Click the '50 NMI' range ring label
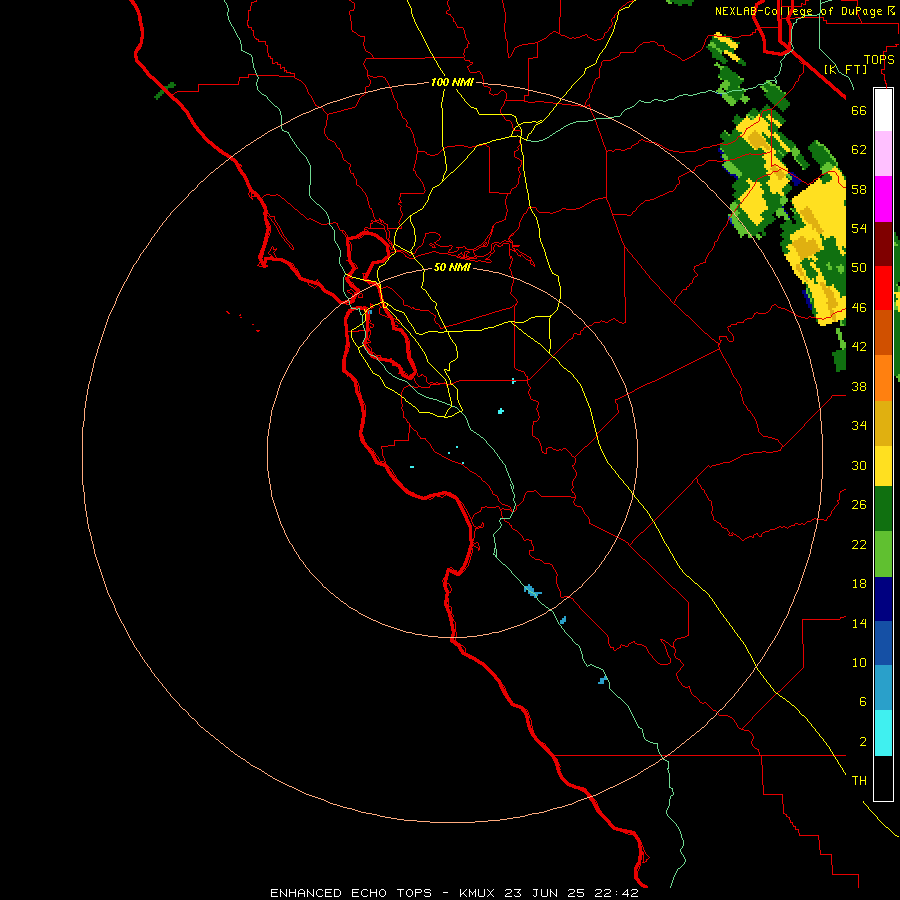Viewport: 900px width, 900px height. 452,267
